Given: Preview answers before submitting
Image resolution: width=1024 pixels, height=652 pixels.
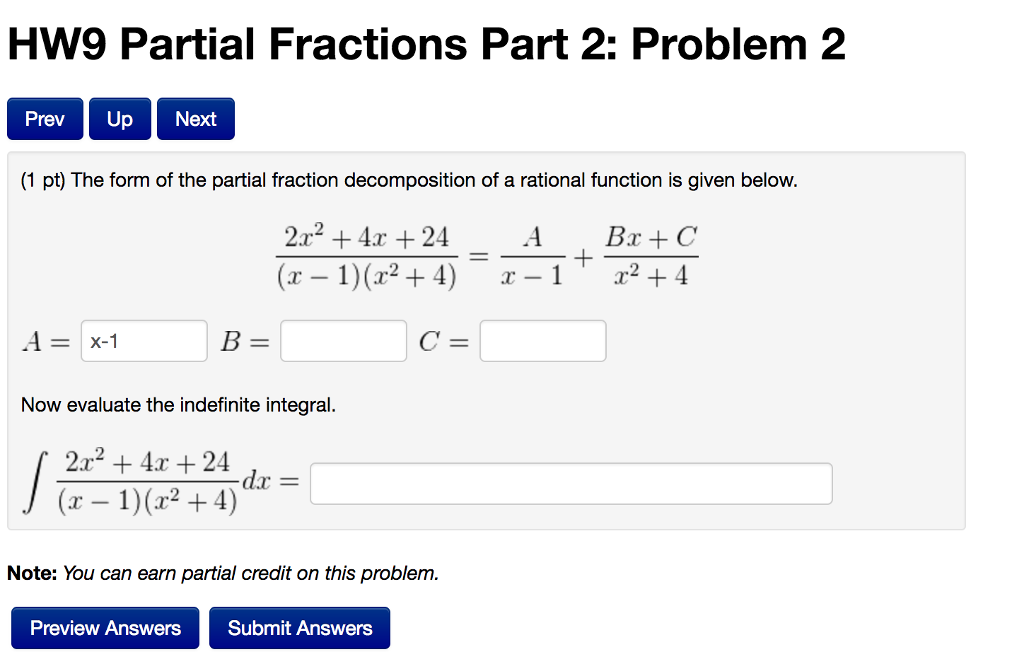Looking at the screenshot, I should point(104,628).
